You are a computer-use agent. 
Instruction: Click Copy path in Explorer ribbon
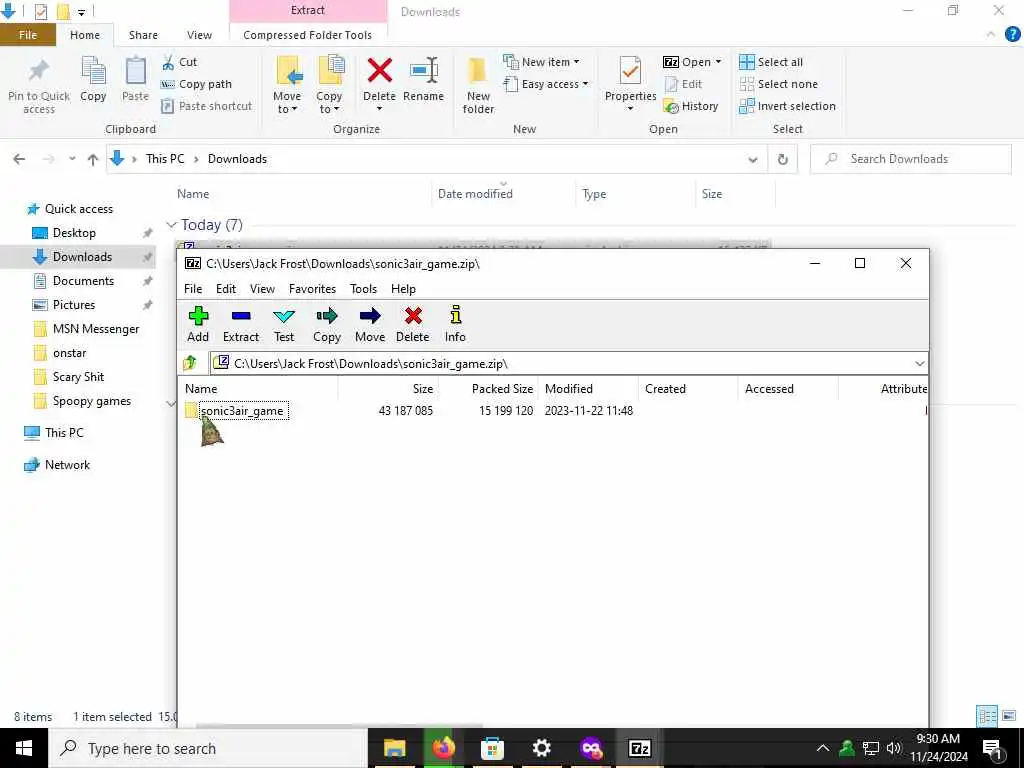coord(197,84)
